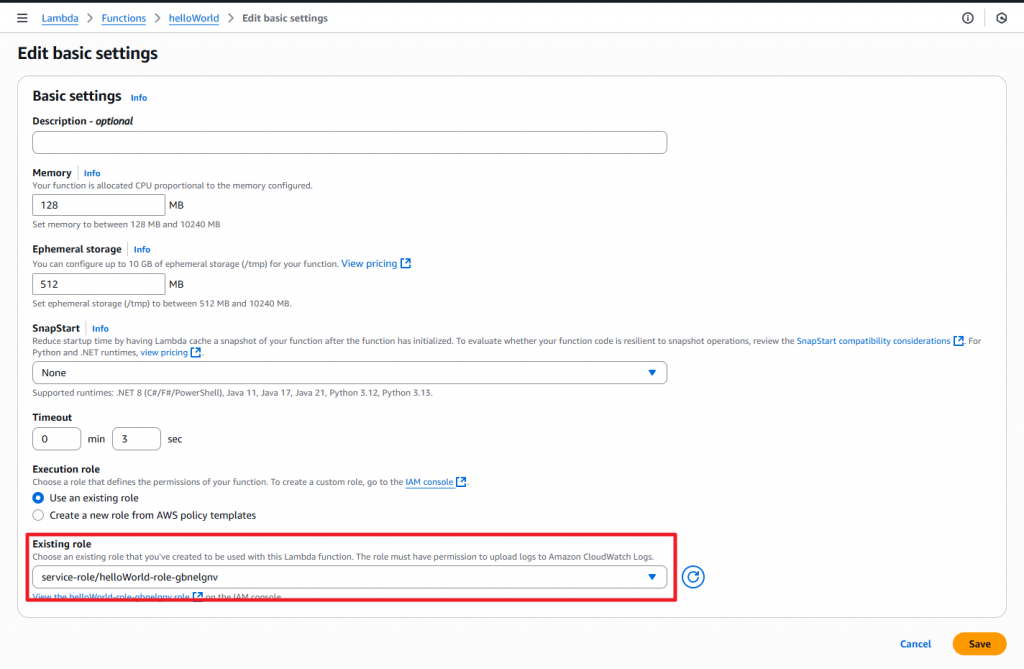Click the Supported runtimes note under SnapStart
1024x669 pixels.
click(232, 393)
